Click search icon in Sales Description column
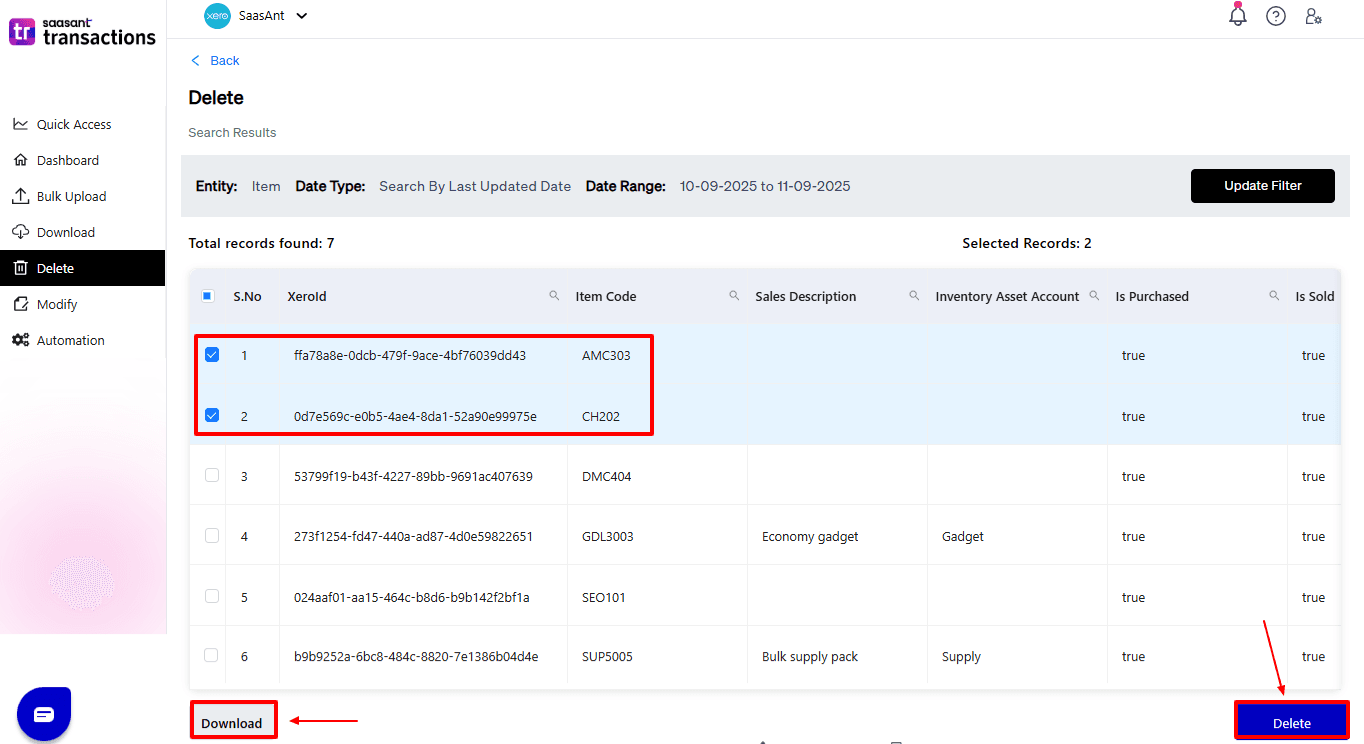This screenshot has width=1364, height=744. click(914, 296)
